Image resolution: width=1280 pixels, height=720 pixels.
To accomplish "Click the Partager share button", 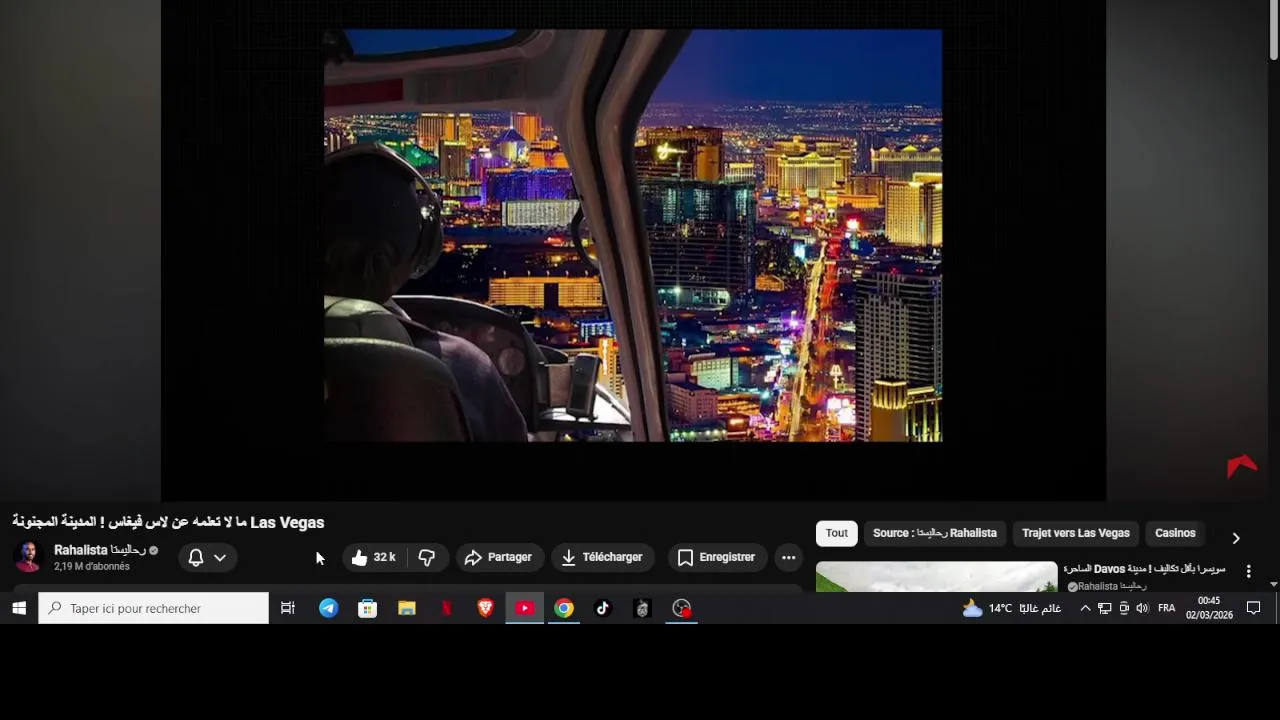I will click(x=498, y=558).
